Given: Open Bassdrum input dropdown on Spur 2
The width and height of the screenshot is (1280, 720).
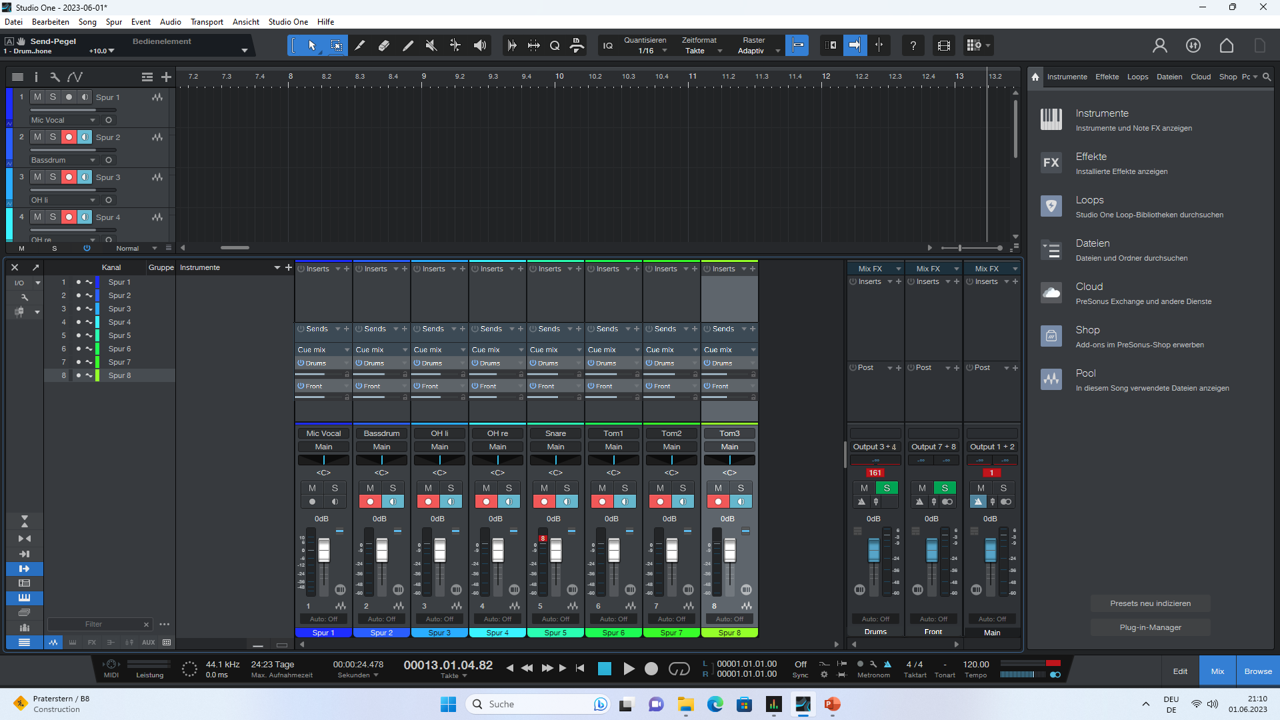Looking at the screenshot, I should point(62,160).
